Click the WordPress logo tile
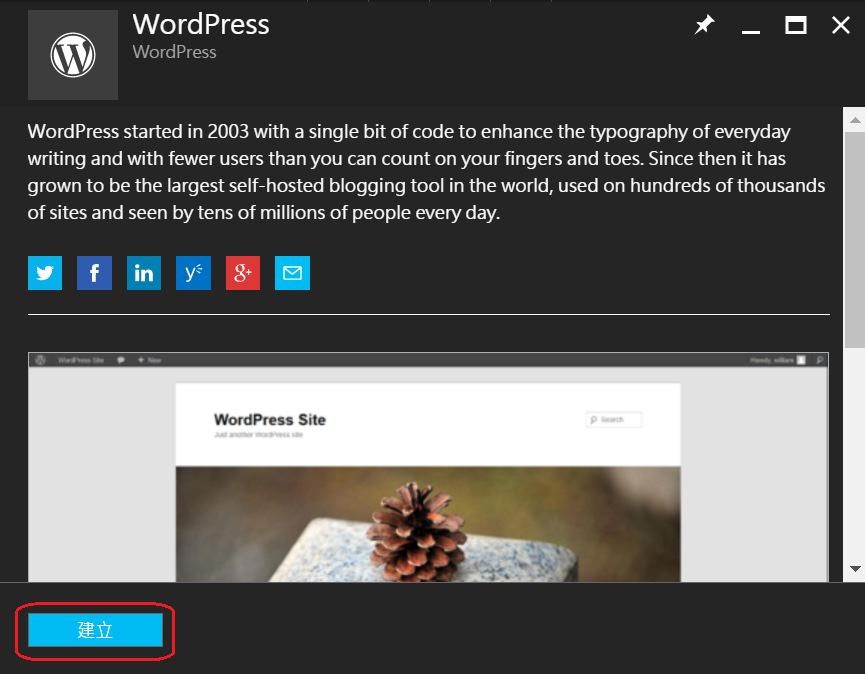The height and width of the screenshot is (674, 865). 73,55
